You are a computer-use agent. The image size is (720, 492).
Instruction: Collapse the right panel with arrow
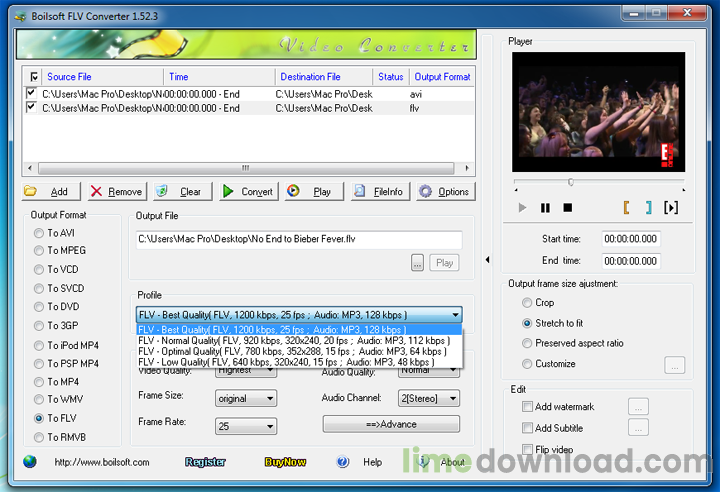click(x=487, y=260)
